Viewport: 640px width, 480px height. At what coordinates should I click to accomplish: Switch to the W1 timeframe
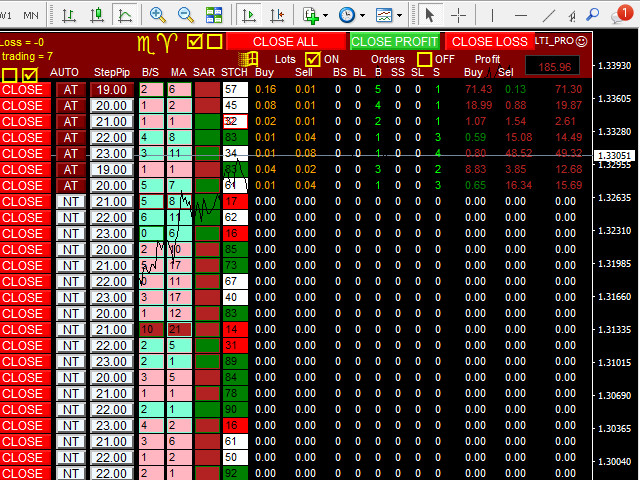coord(6,16)
